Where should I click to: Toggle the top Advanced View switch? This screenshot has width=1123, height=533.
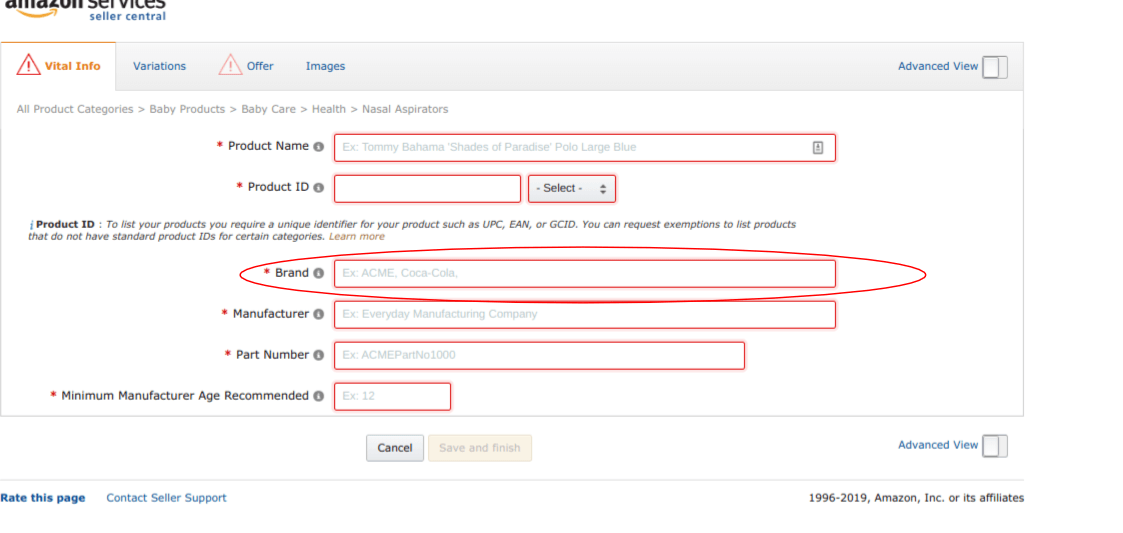(994, 67)
